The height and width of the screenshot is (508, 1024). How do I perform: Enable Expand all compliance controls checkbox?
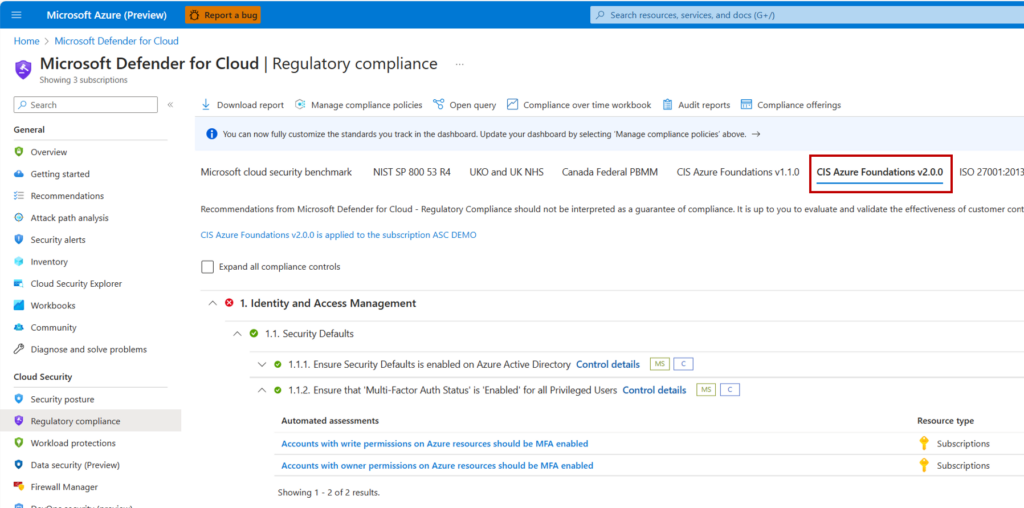208,266
